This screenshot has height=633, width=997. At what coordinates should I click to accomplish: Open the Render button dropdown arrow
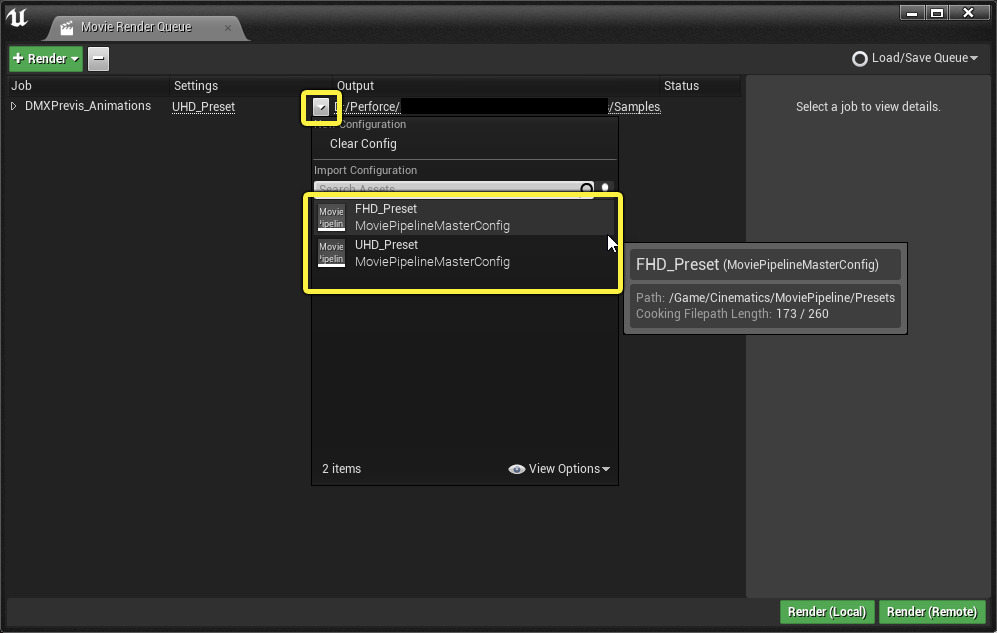pos(74,58)
